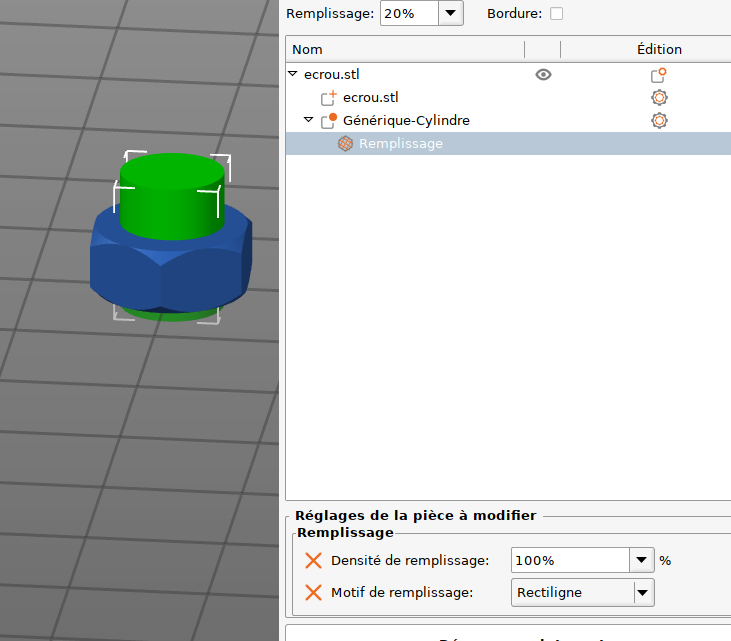The height and width of the screenshot is (641, 731).
Task: Click the infill icon next to Remplissage
Action: [x=345, y=144]
